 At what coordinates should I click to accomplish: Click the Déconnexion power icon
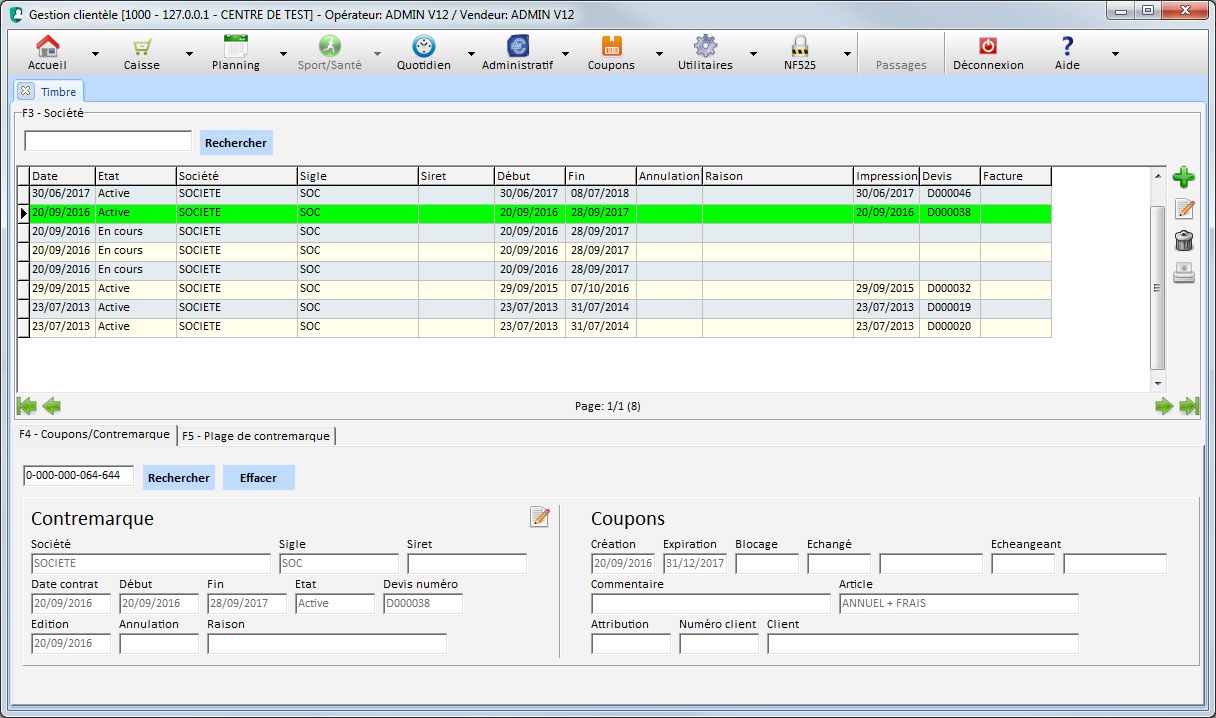(988, 46)
